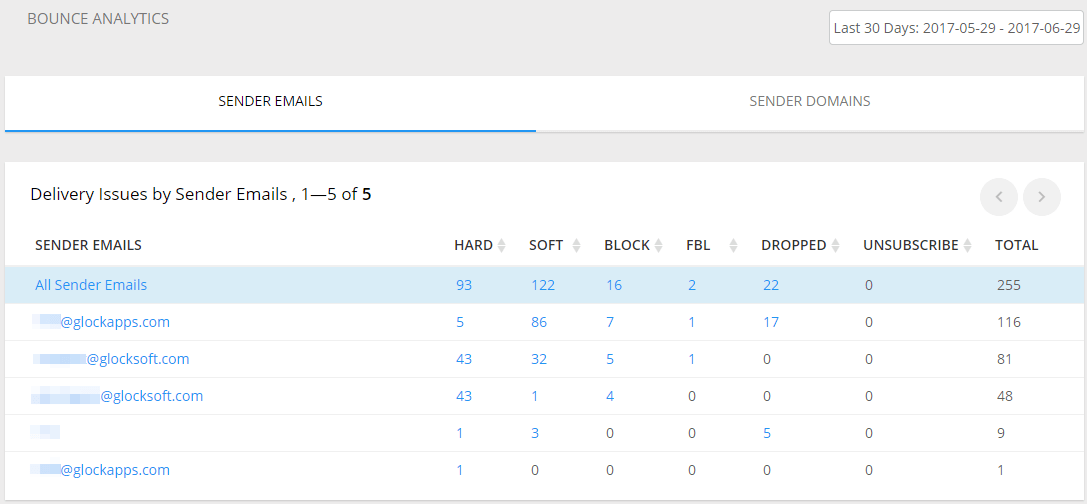Open the block count 16 link

click(x=614, y=285)
